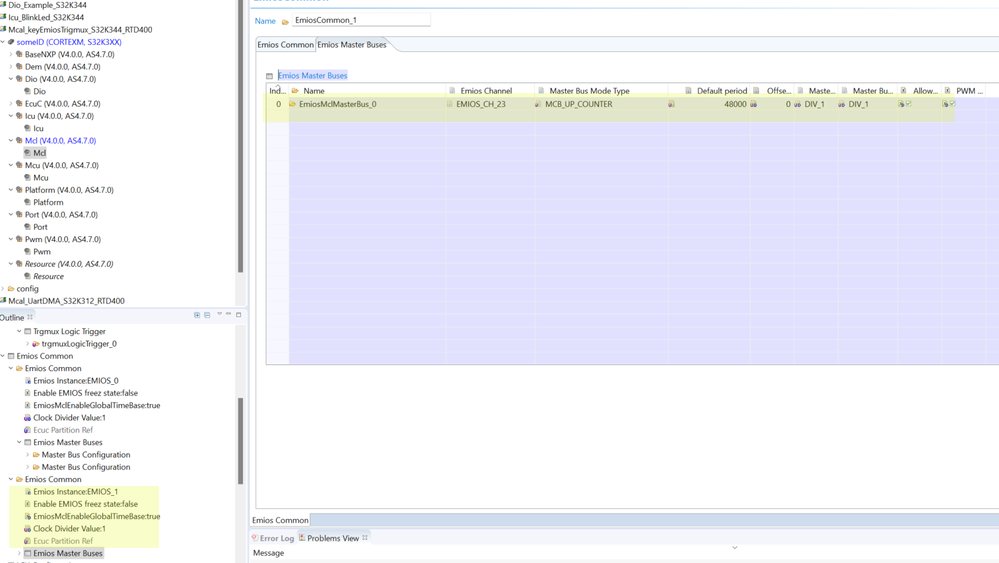Click the Ind... index column header
Image resolution: width=999 pixels, height=563 pixels.
277,90
